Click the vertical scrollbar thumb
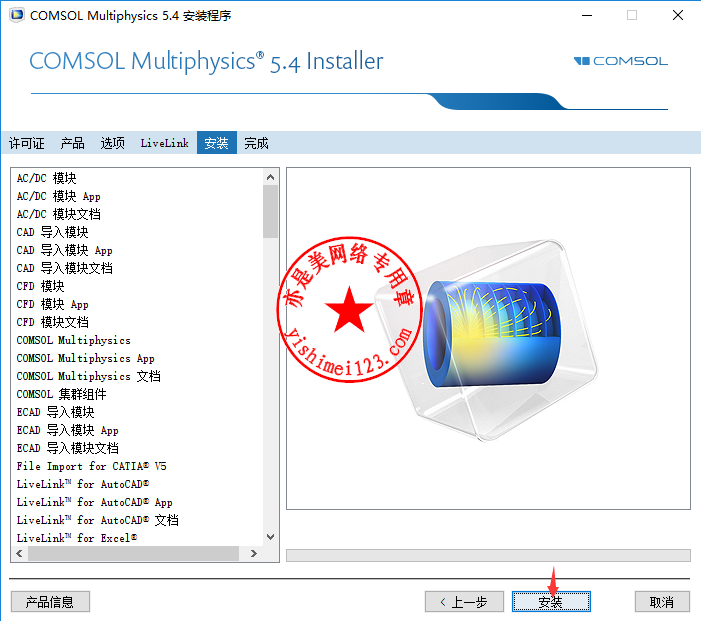 click(270, 211)
